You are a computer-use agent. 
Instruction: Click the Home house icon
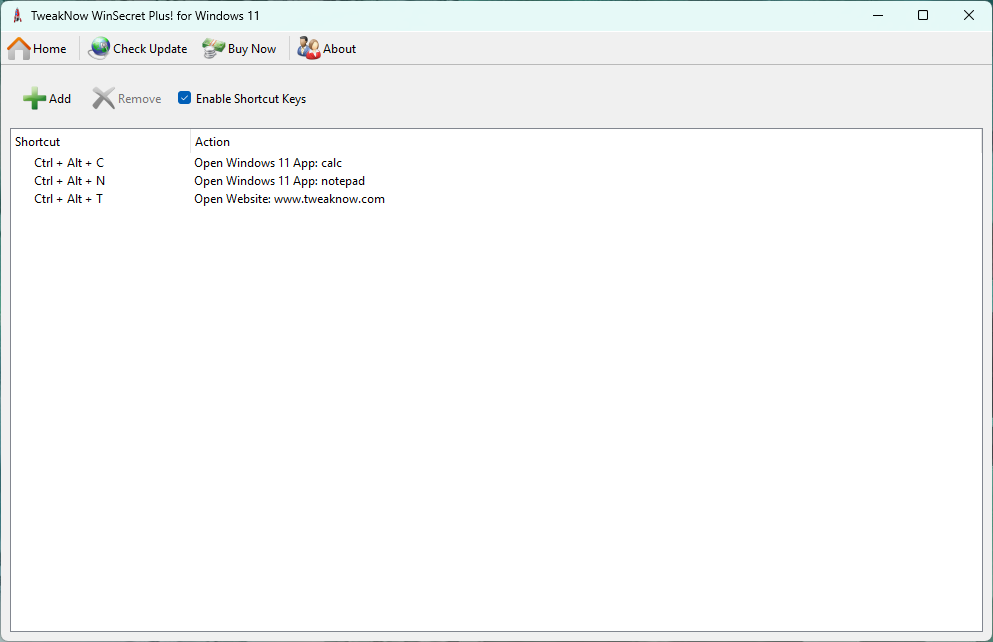[x=19, y=49]
